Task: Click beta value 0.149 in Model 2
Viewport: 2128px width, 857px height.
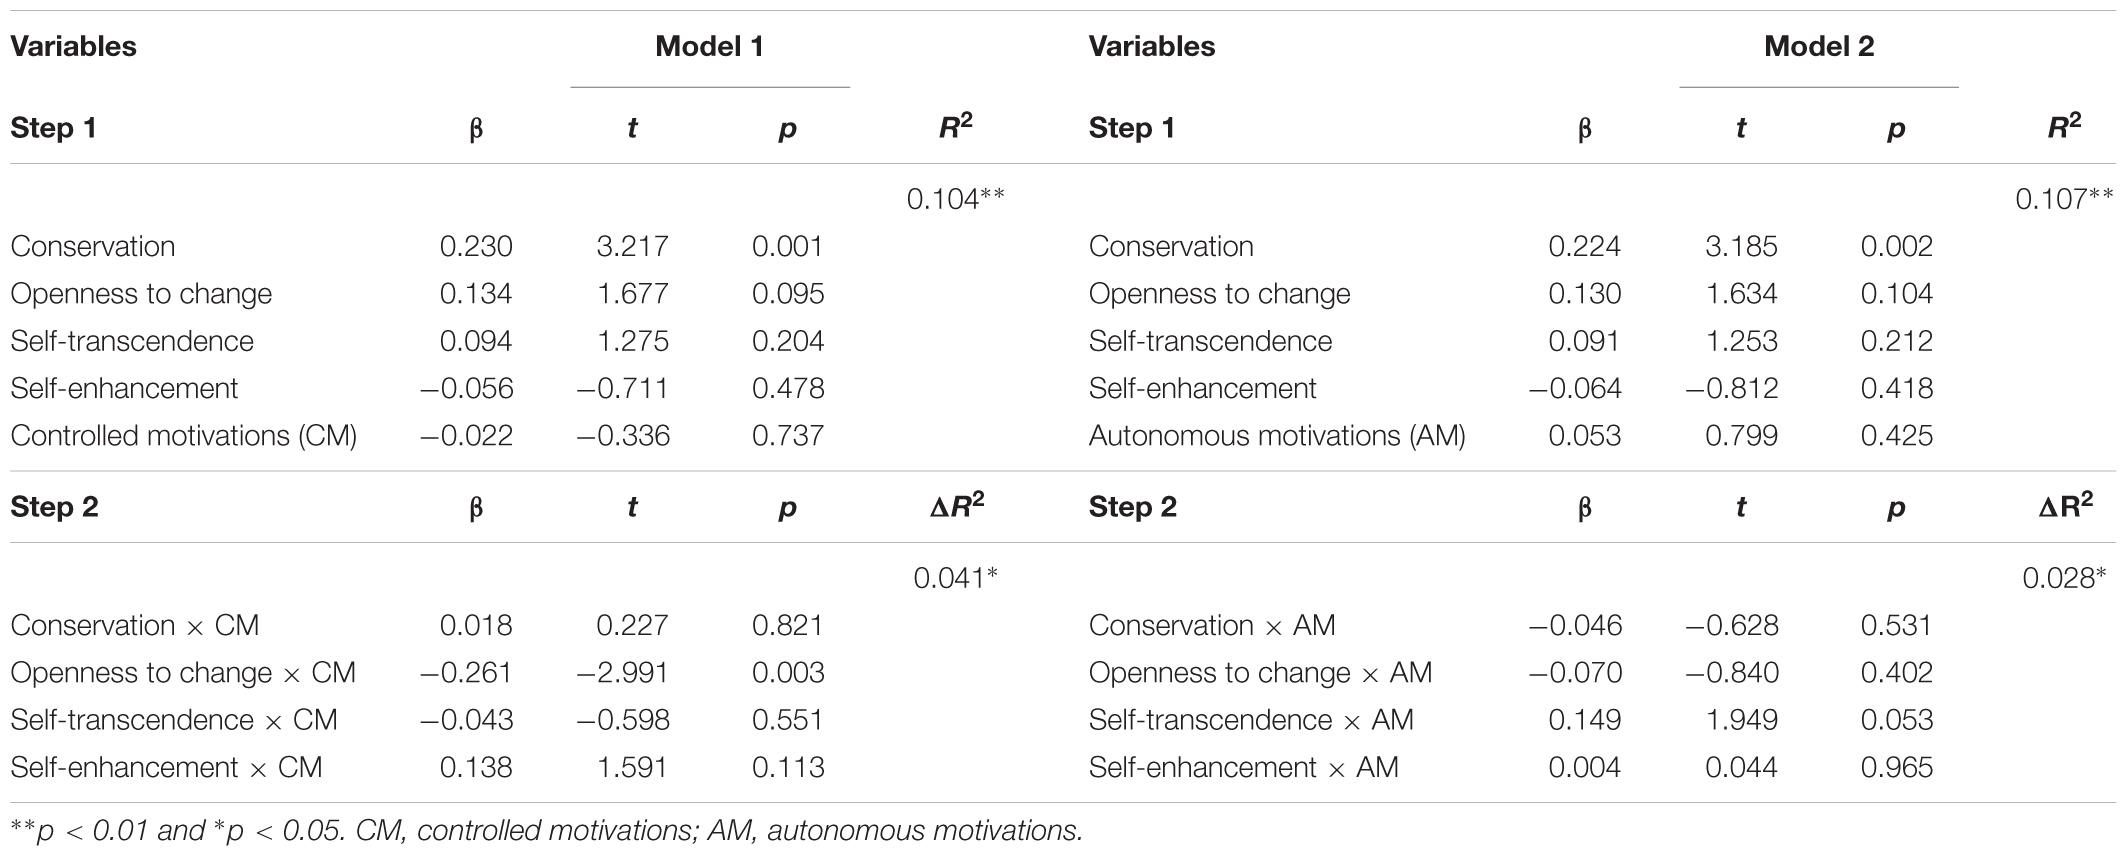Action: [x=1584, y=720]
